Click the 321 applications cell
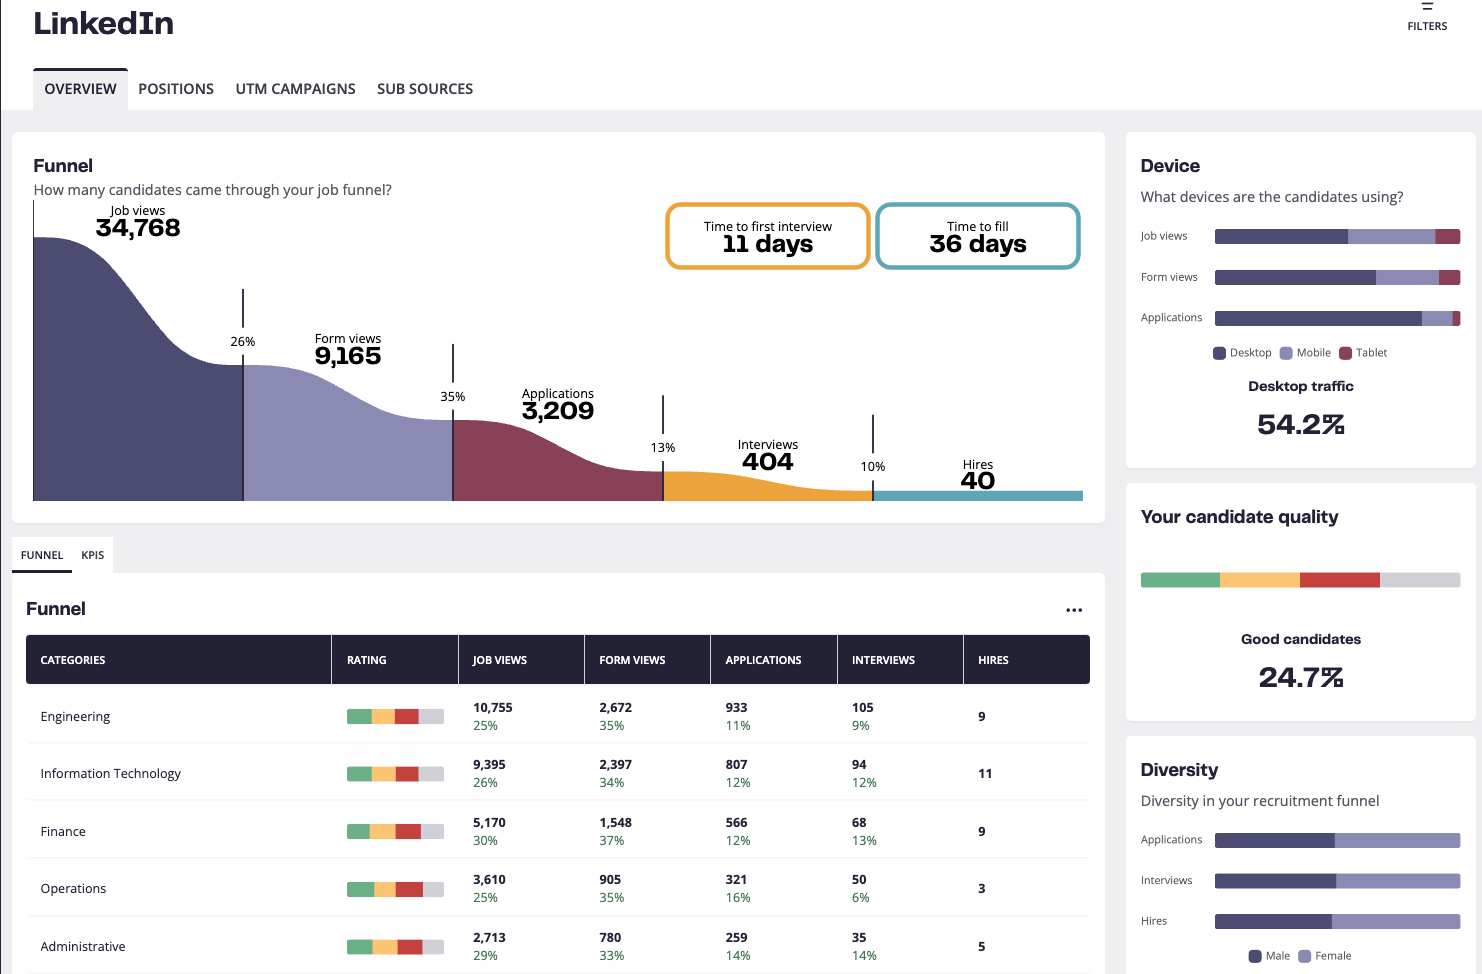The image size is (1482, 974). 737,879
